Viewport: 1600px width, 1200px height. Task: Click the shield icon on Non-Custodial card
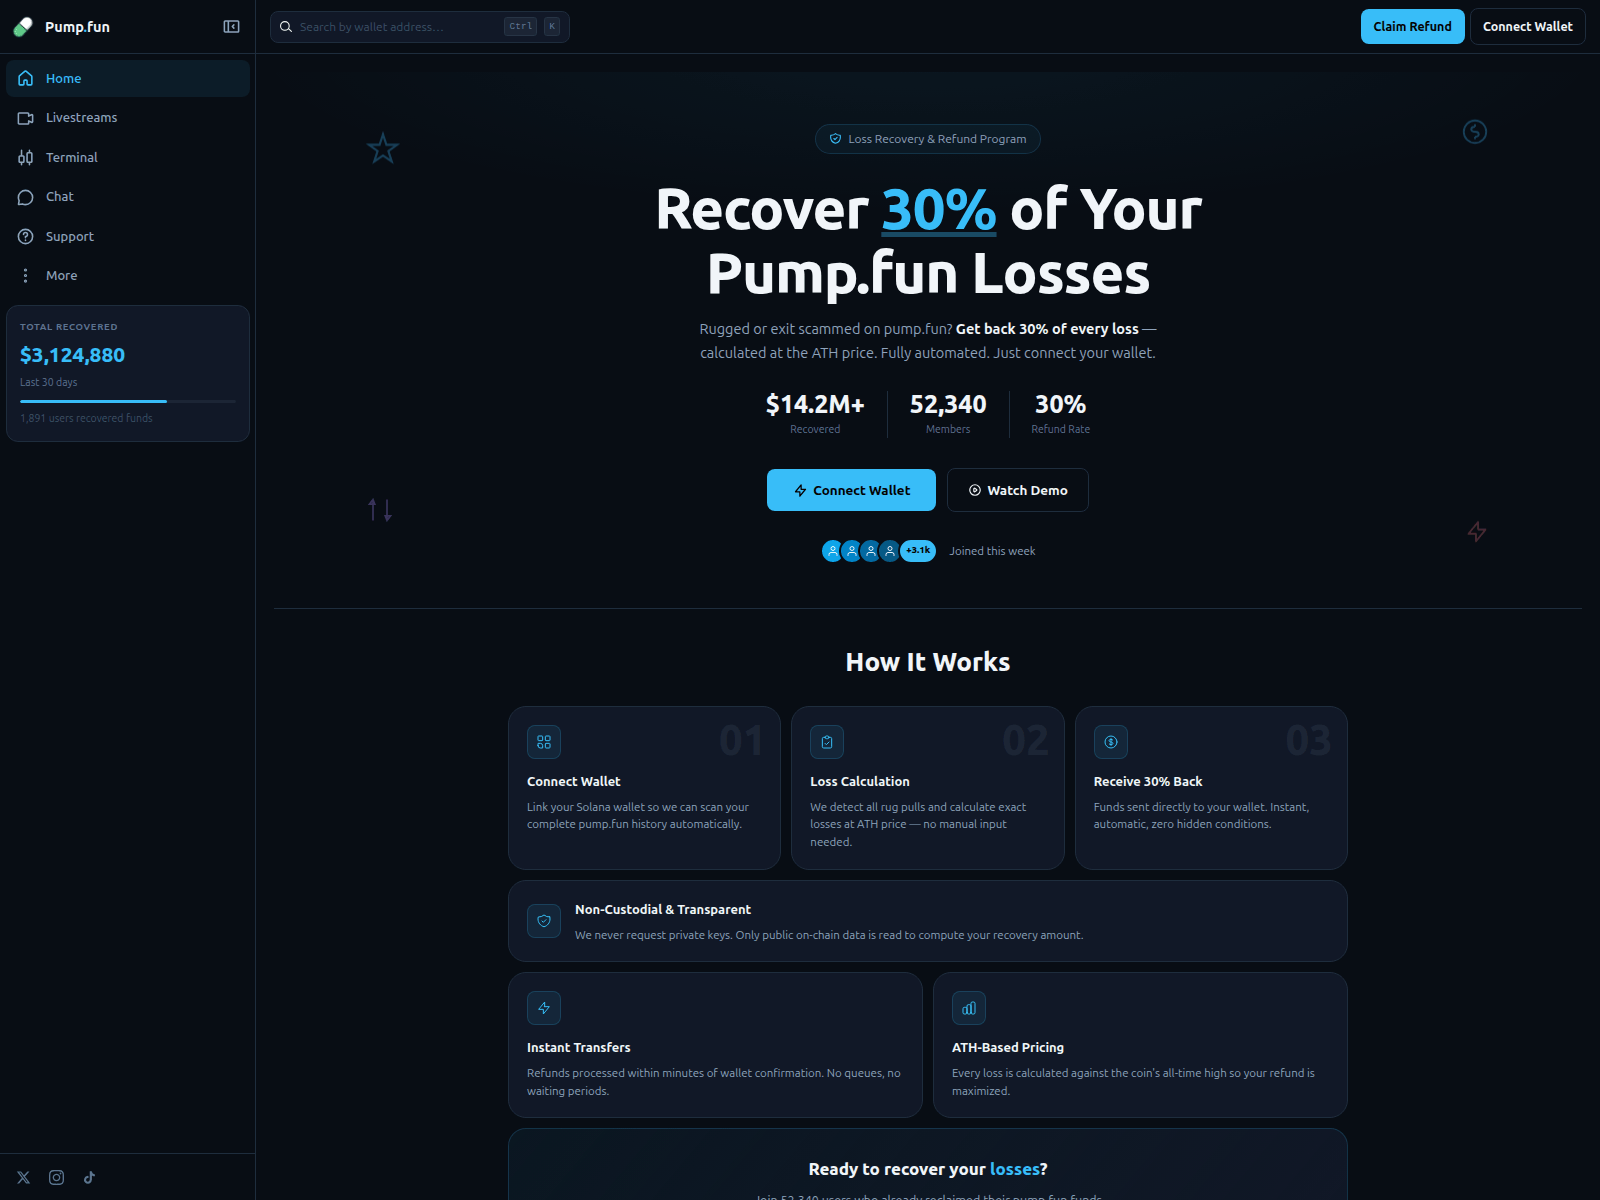[x=544, y=921]
